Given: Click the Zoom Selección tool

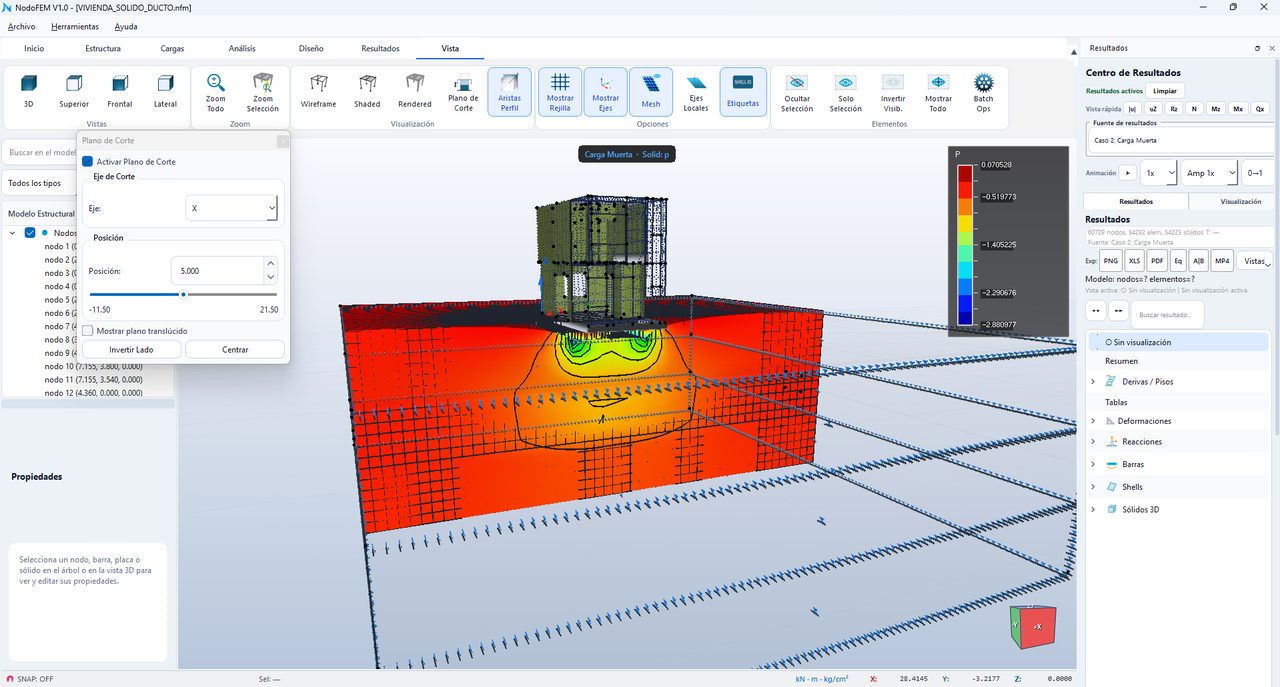Looking at the screenshot, I should pyautogui.click(x=263, y=91).
